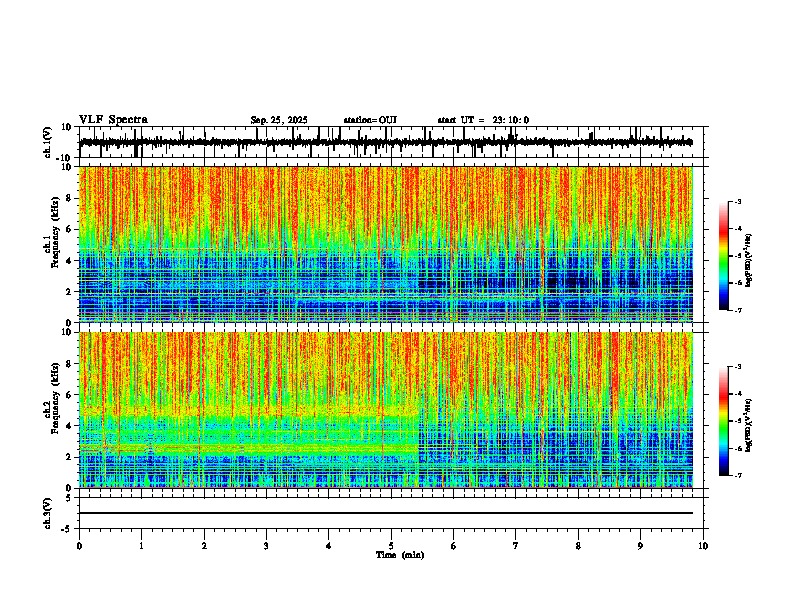Click the ch.1 Frequency (kHz) axis label
Screen dimensions: 792x612
[x=52, y=231]
